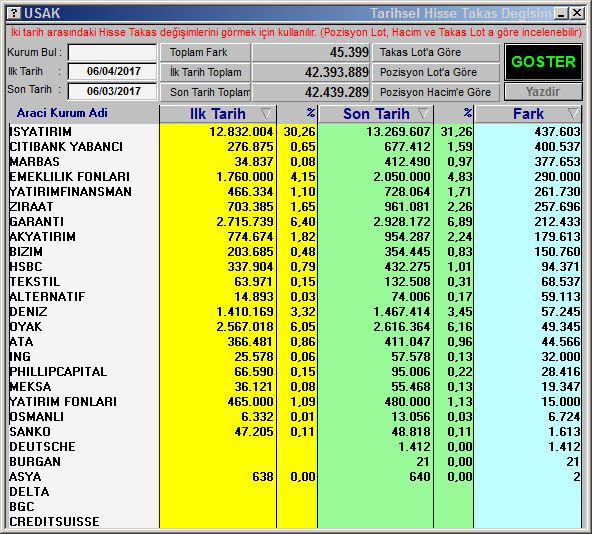Click Son Tarih value 13.269.607
The height and width of the screenshot is (534, 592).
[398, 132]
